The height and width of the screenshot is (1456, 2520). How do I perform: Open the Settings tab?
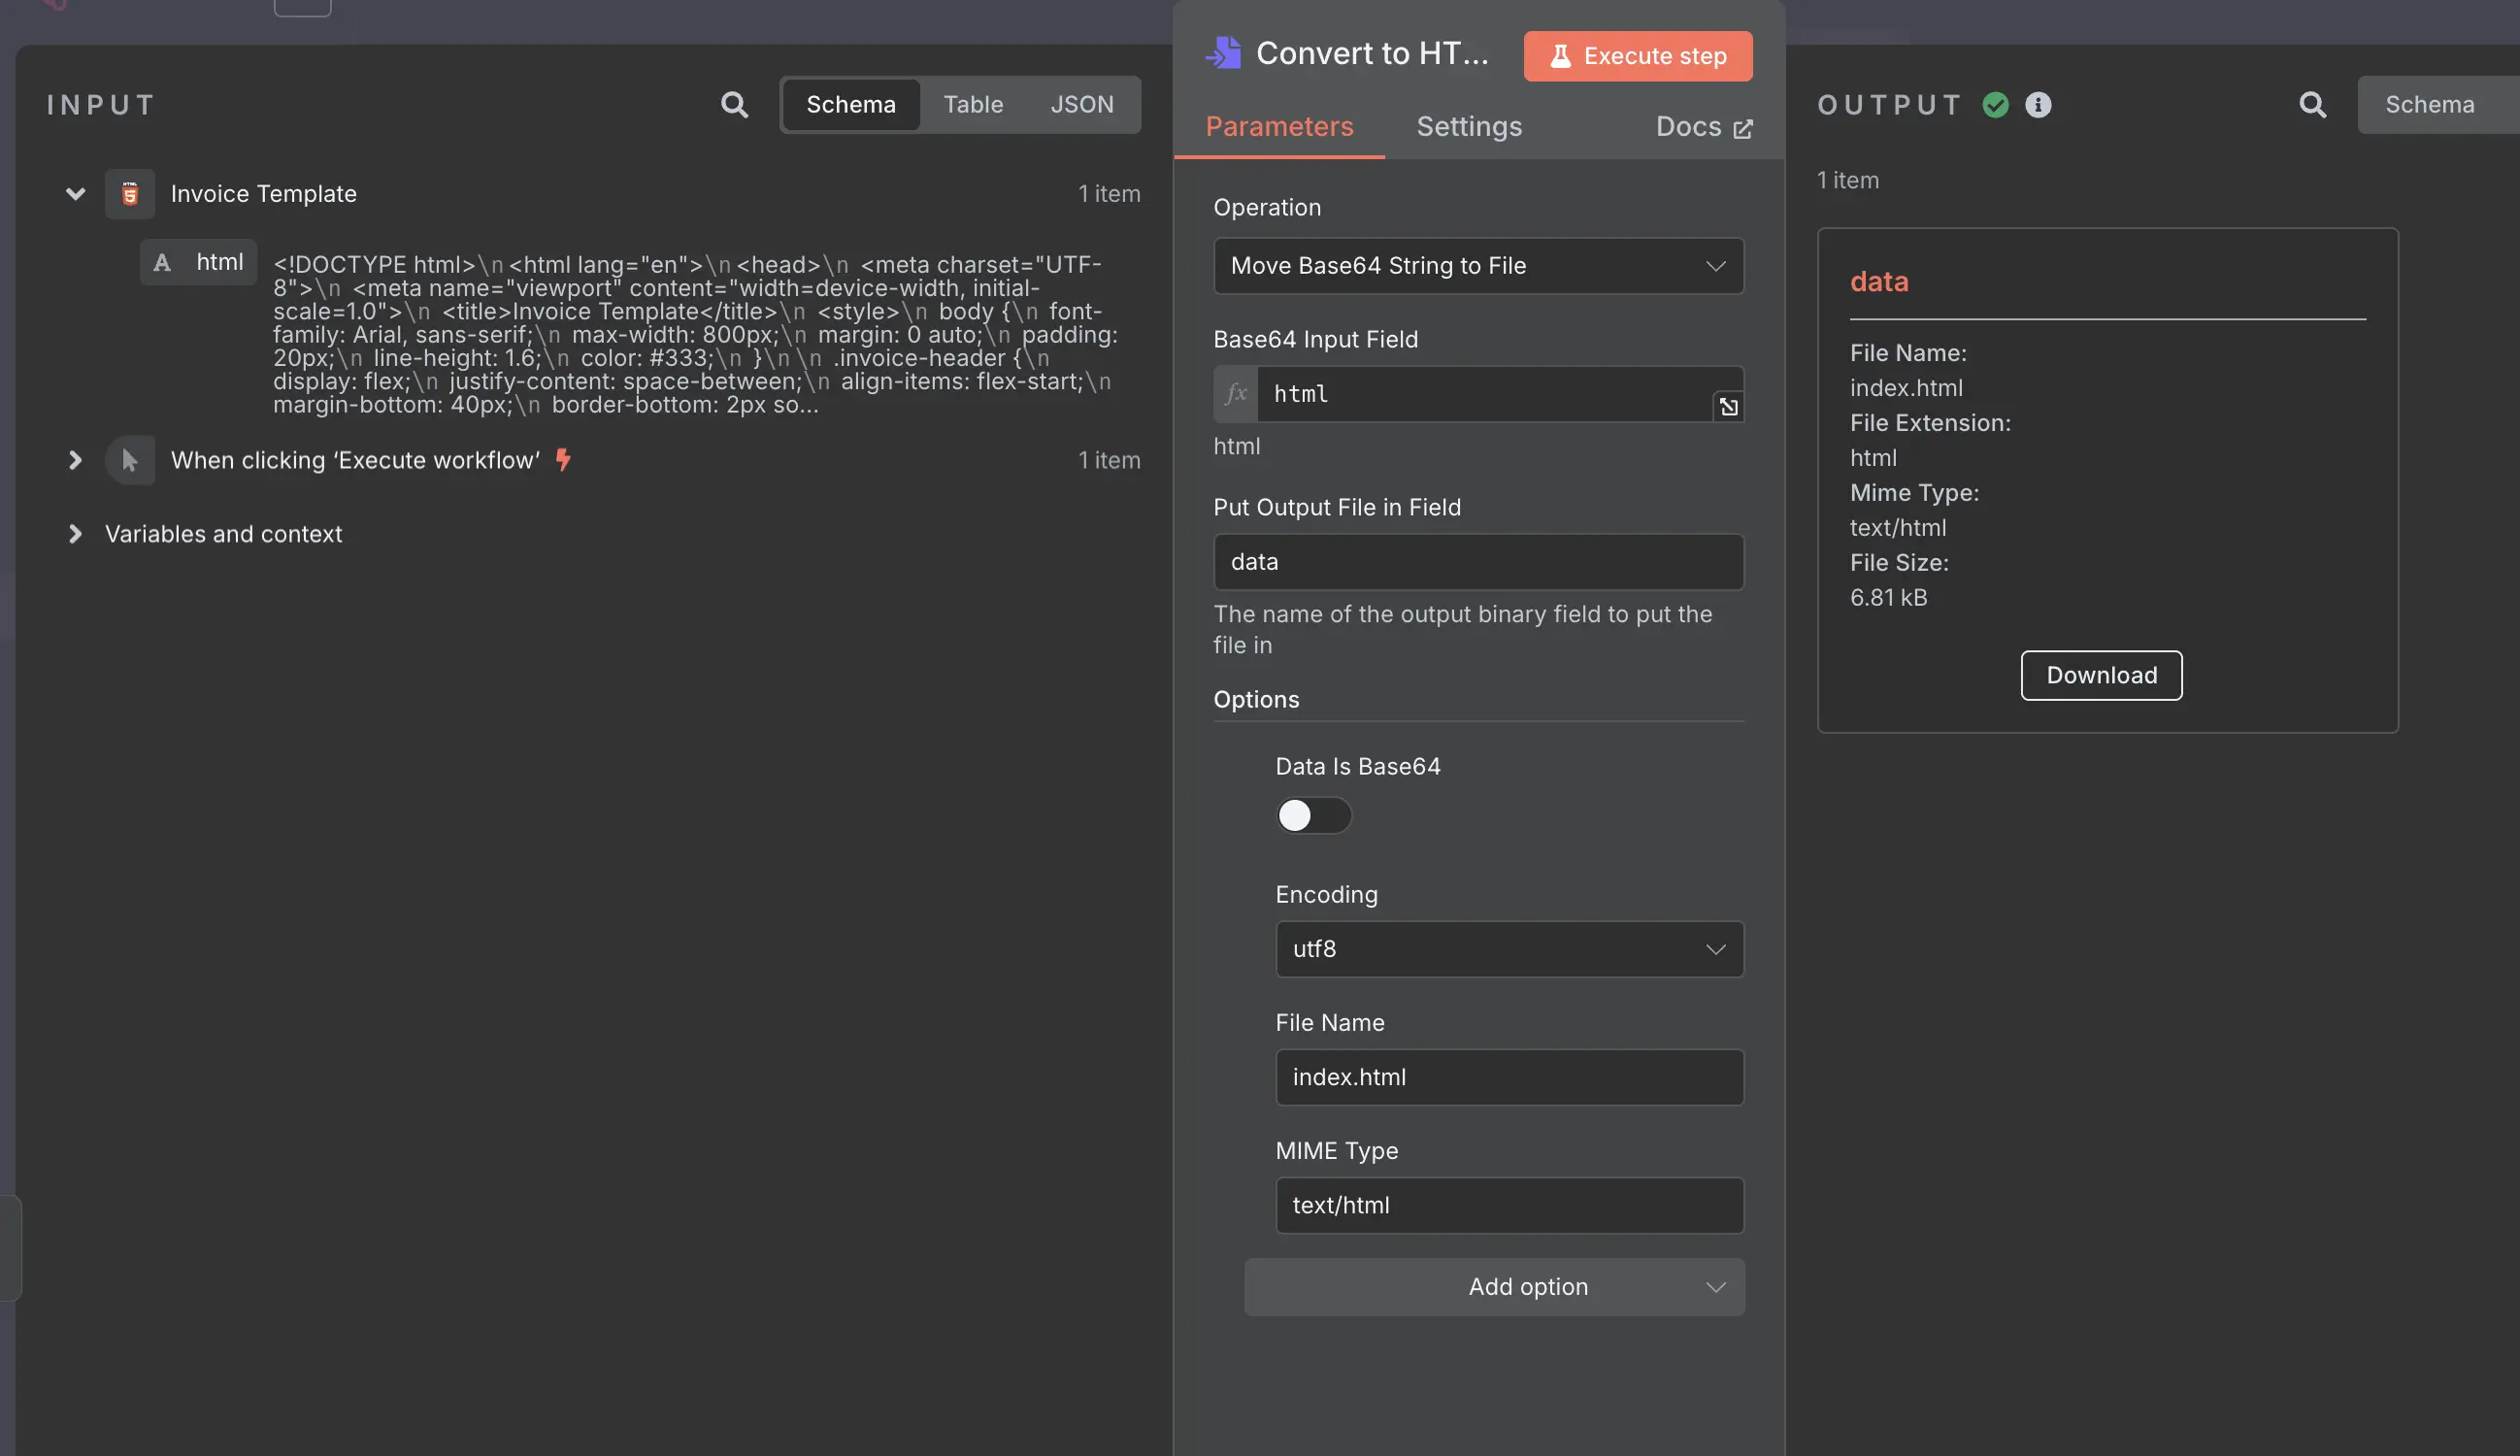point(1469,127)
